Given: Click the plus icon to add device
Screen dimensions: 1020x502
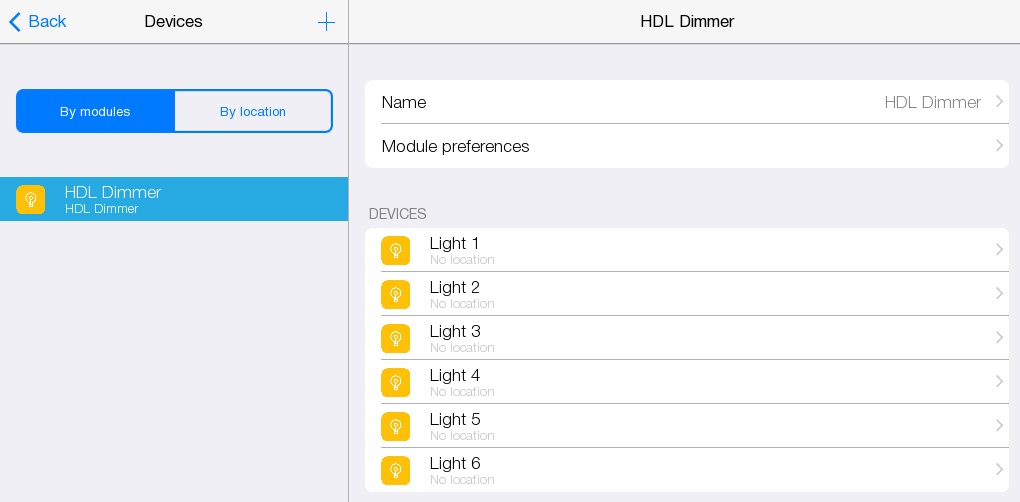Looking at the screenshot, I should 326,22.
